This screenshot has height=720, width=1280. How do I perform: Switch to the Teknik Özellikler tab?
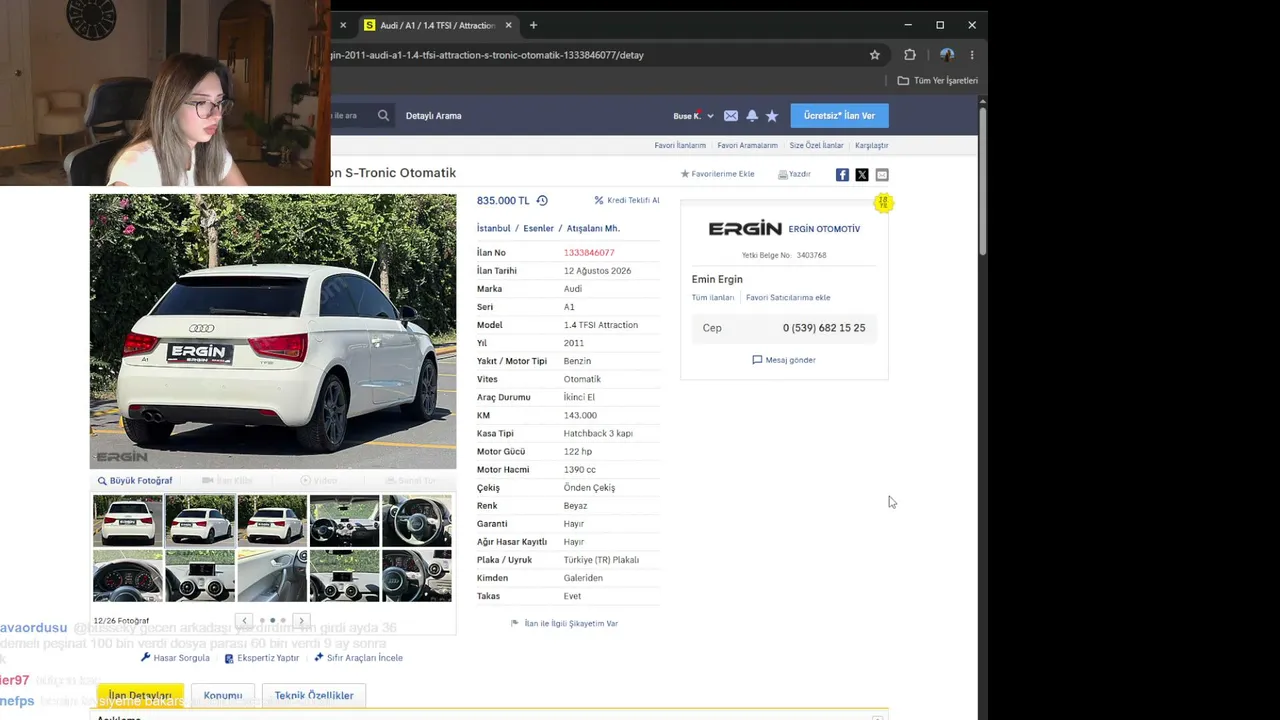click(x=314, y=695)
